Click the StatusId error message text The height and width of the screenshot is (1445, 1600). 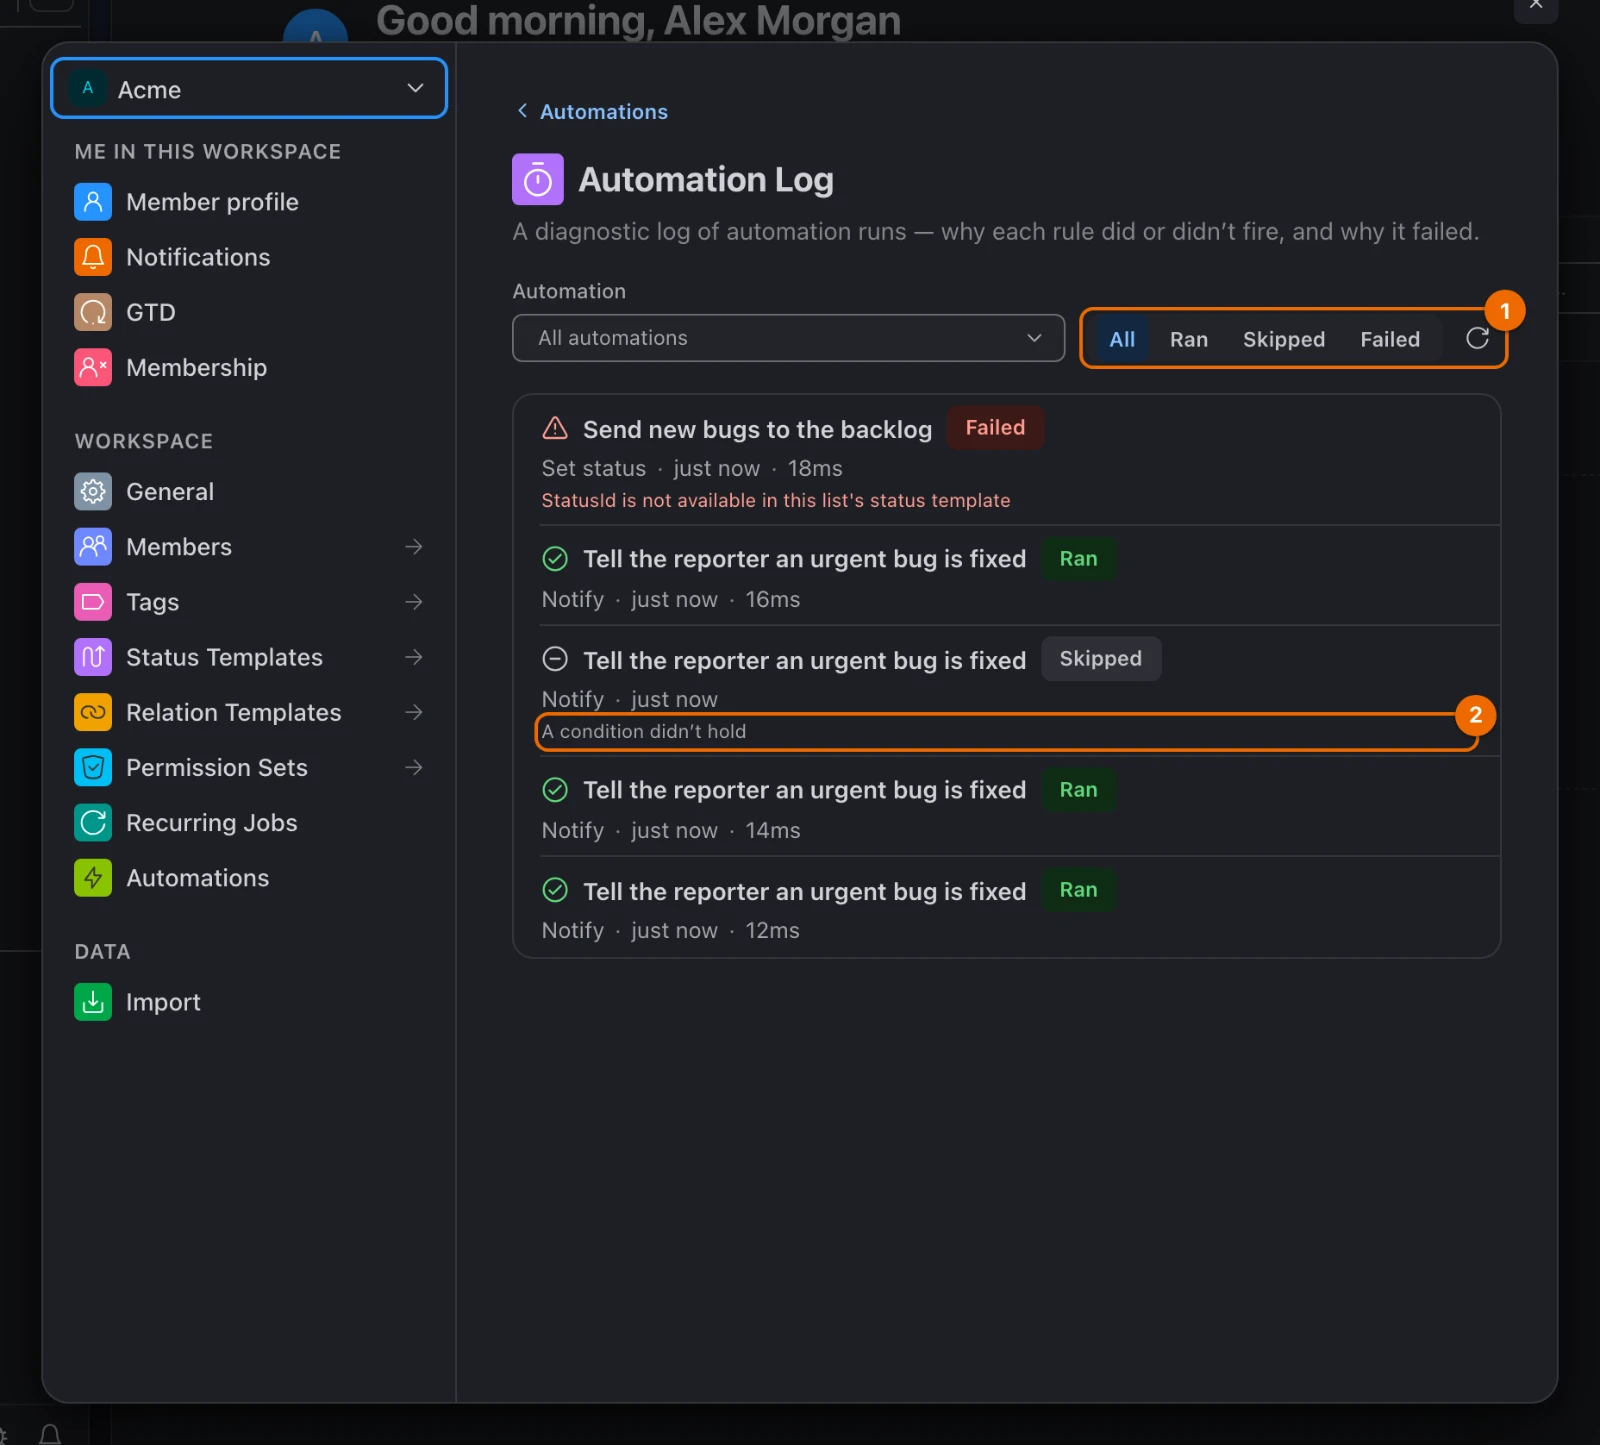(776, 500)
